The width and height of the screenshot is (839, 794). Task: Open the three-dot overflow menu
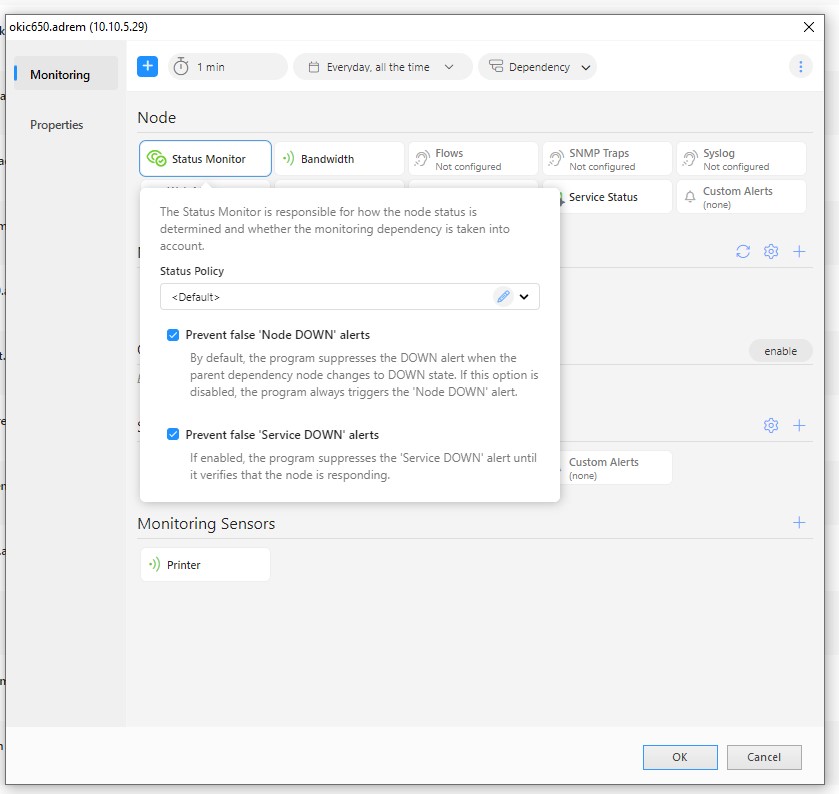click(799, 66)
